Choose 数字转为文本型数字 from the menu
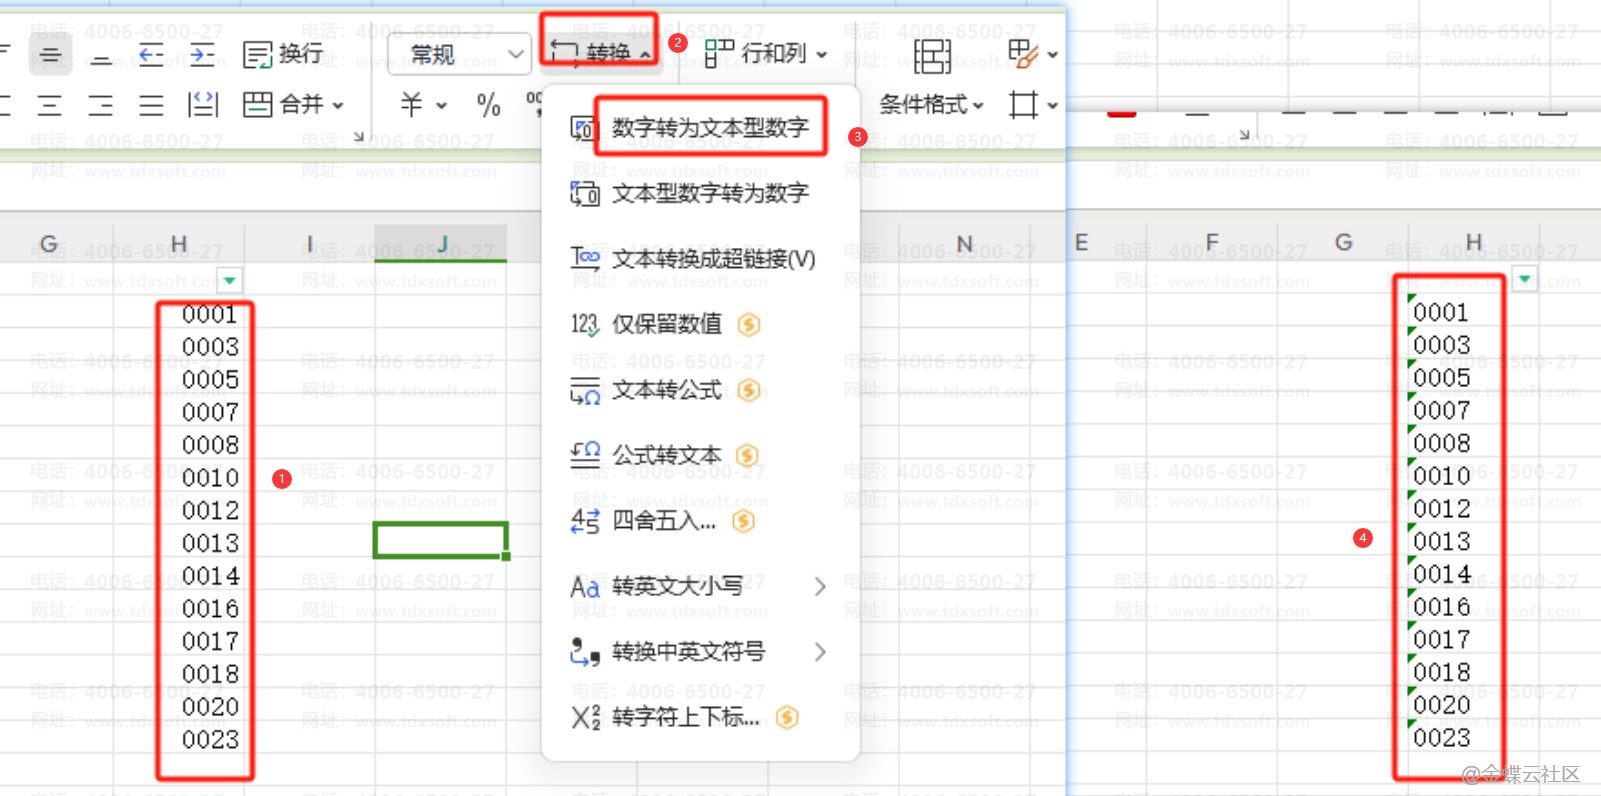Screen dimensions: 1601x796 click(x=700, y=127)
